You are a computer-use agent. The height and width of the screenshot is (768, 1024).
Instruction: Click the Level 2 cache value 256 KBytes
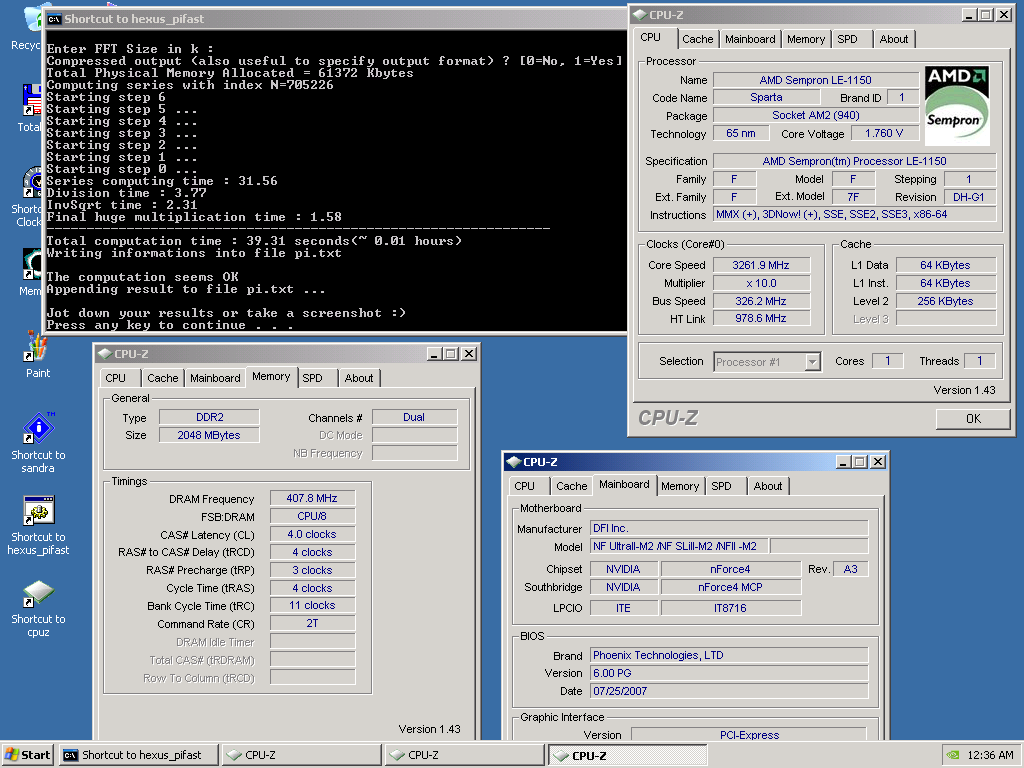(945, 301)
